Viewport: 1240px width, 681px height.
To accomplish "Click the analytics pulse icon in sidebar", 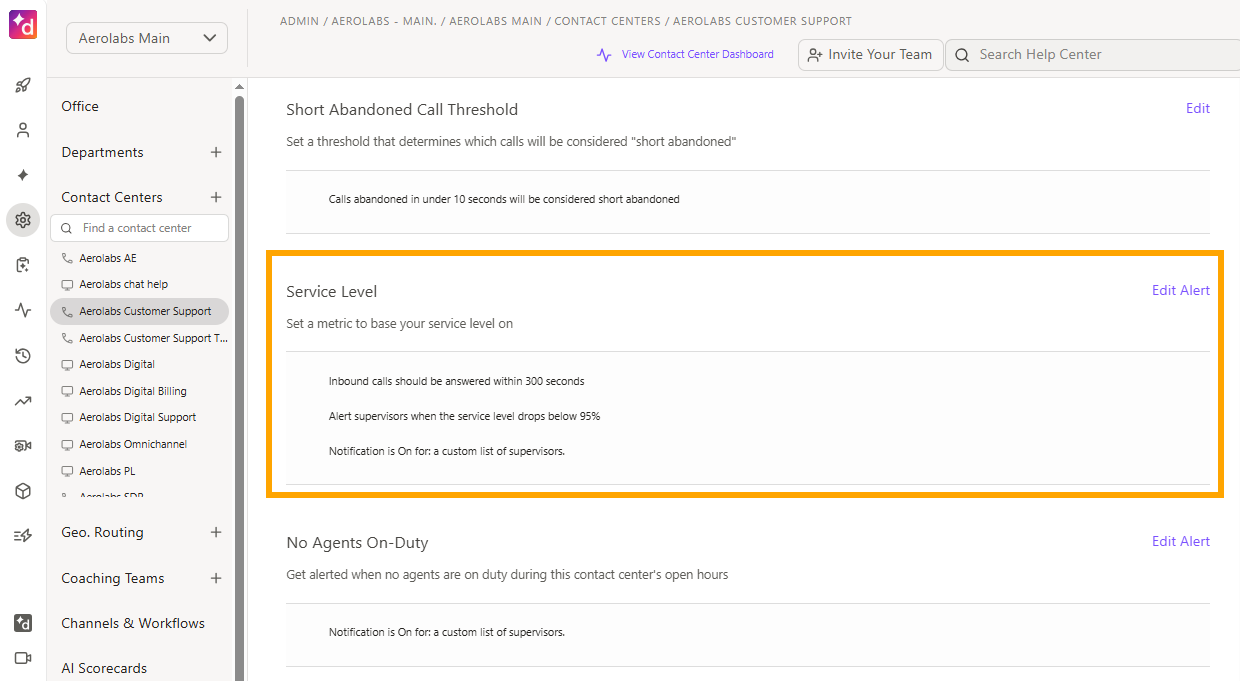I will 23,310.
